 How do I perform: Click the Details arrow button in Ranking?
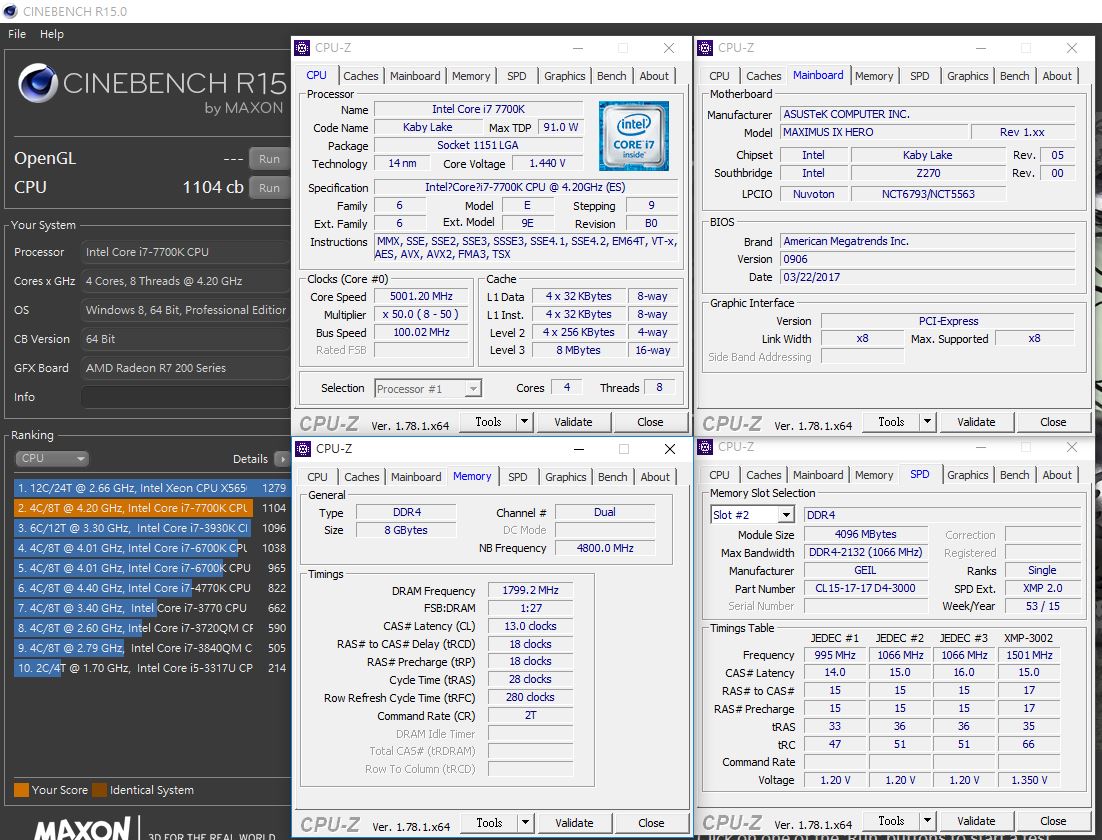(x=282, y=459)
